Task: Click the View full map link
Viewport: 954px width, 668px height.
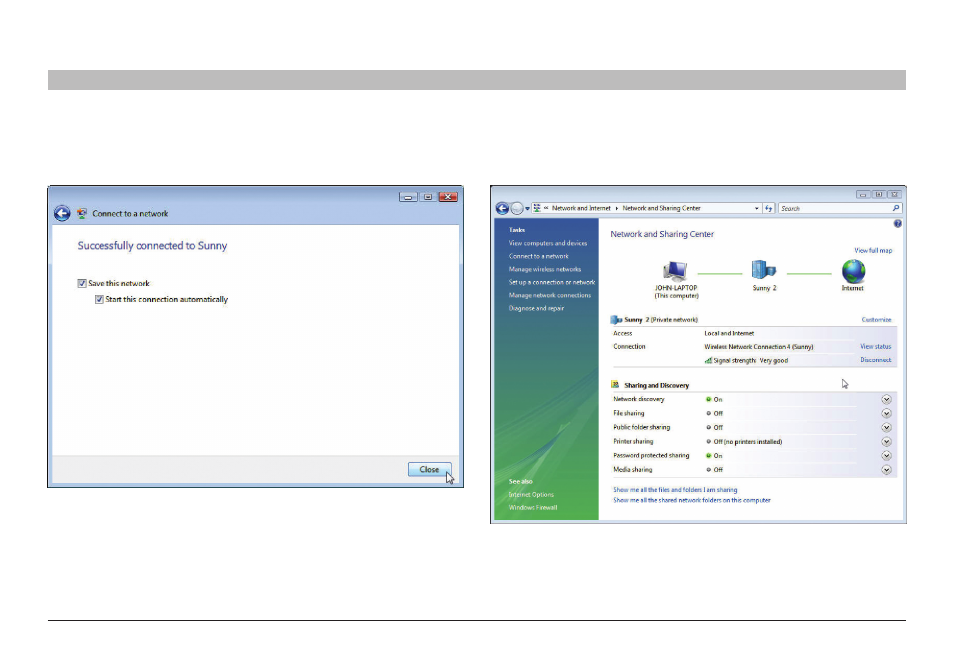Action: pyautogui.click(x=873, y=251)
